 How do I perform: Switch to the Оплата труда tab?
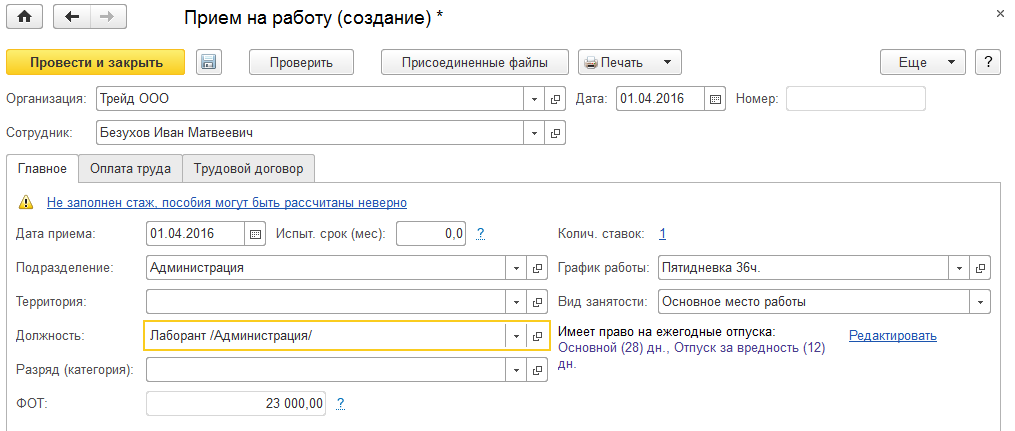point(130,168)
